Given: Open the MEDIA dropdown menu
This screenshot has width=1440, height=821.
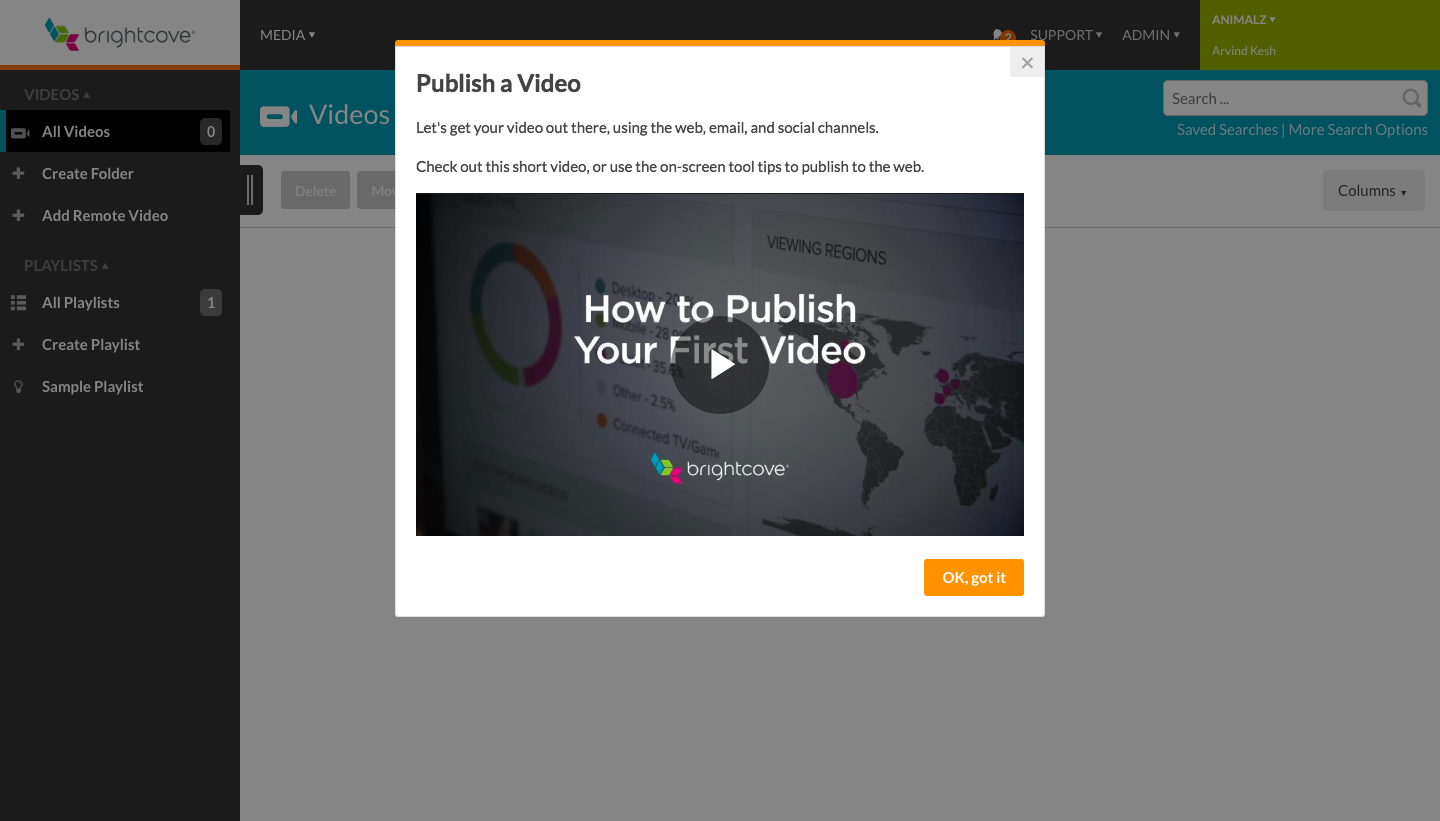Looking at the screenshot, I should pos(287,35).
